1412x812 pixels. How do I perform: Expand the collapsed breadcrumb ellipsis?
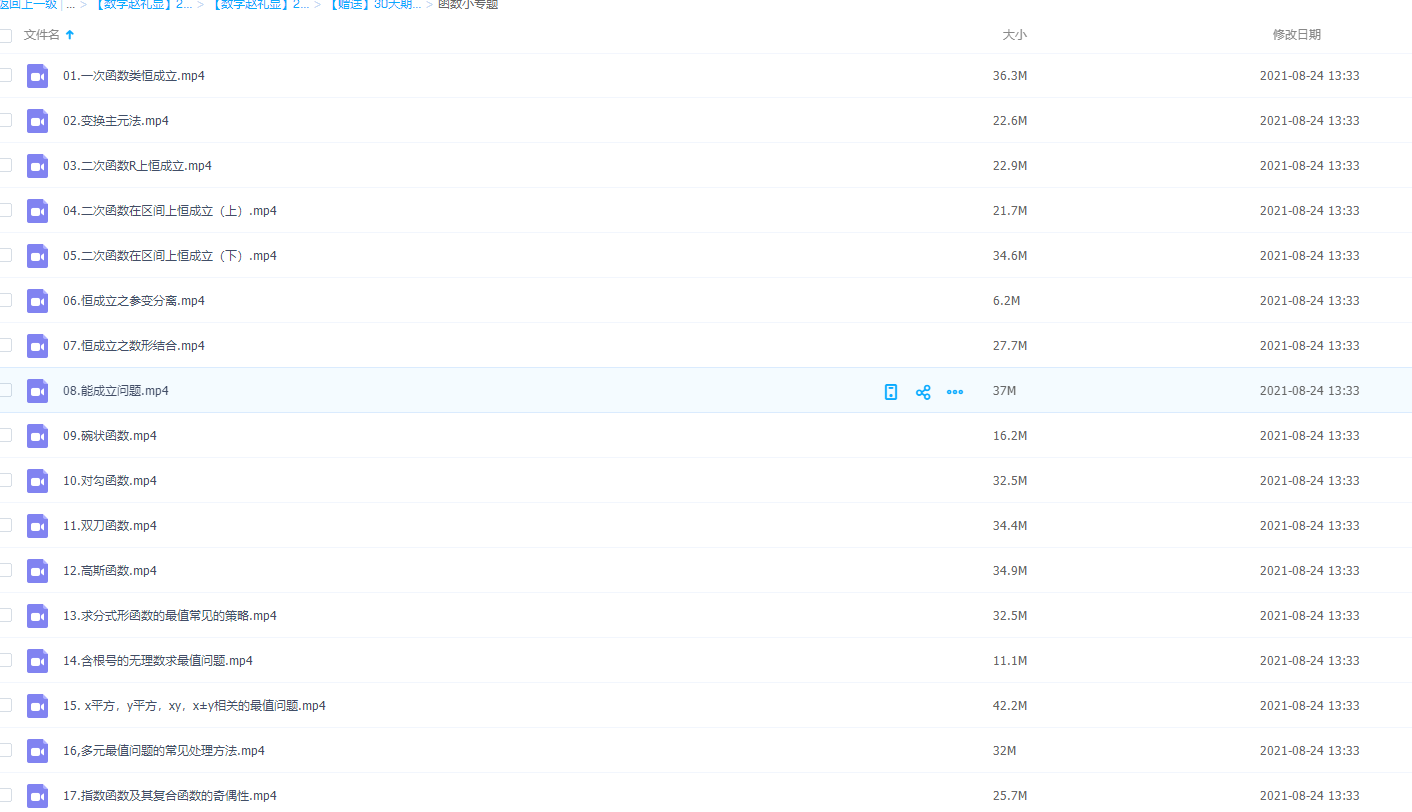pos(70,5)
